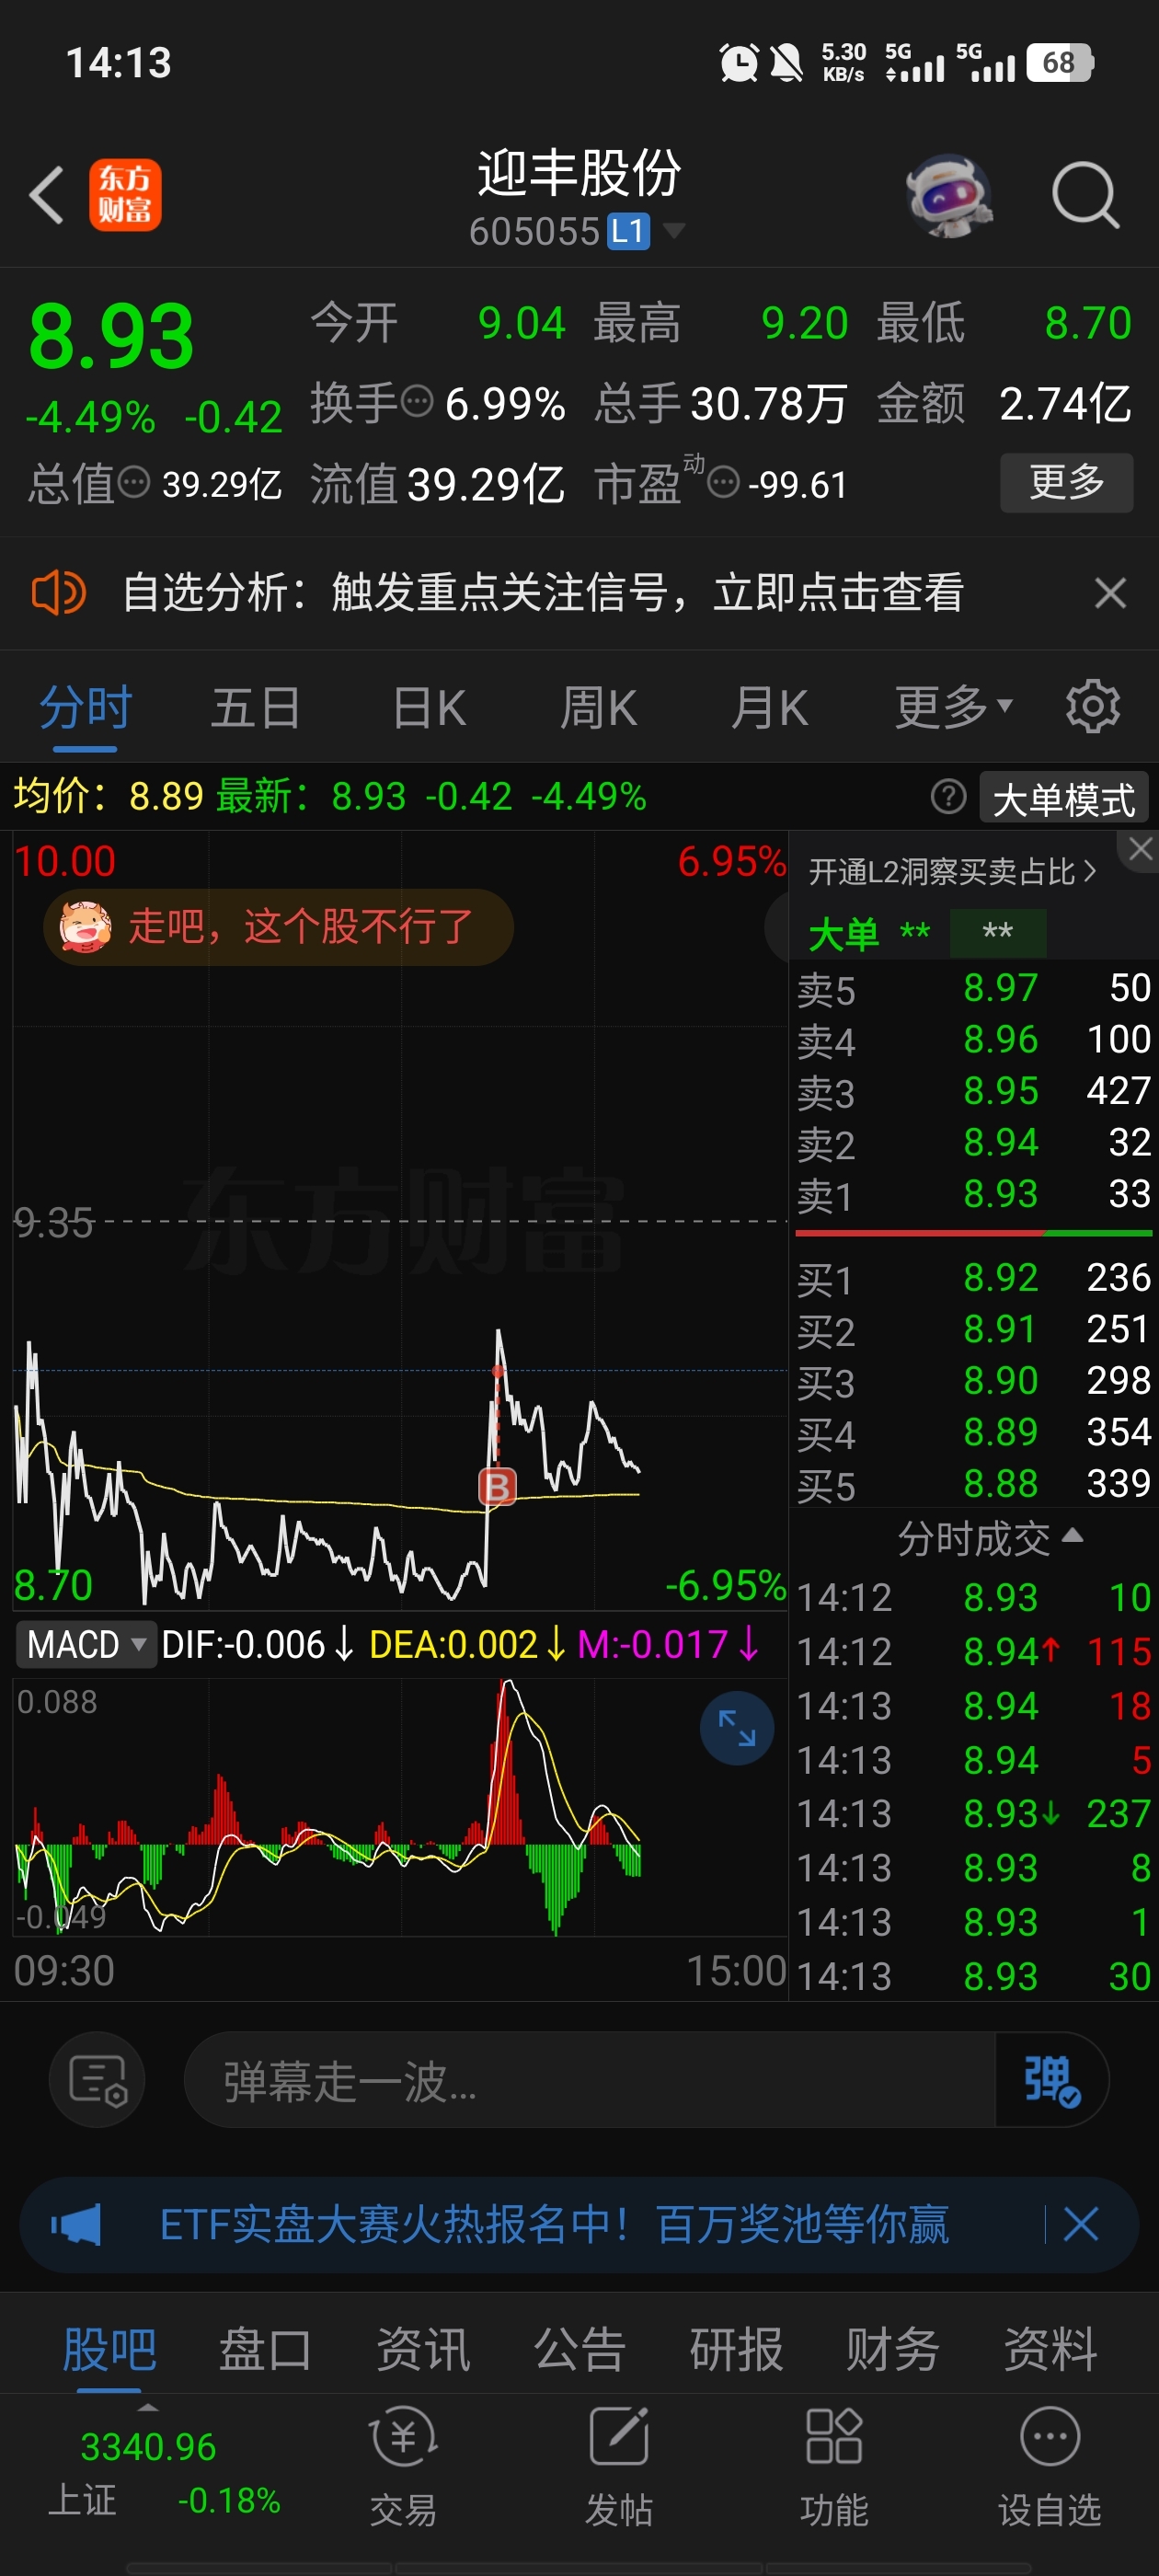This screenshot has width=1159, height=2576.
Task: Tap 设自选 add to watchlist icon
Action: [1050, 2468]
